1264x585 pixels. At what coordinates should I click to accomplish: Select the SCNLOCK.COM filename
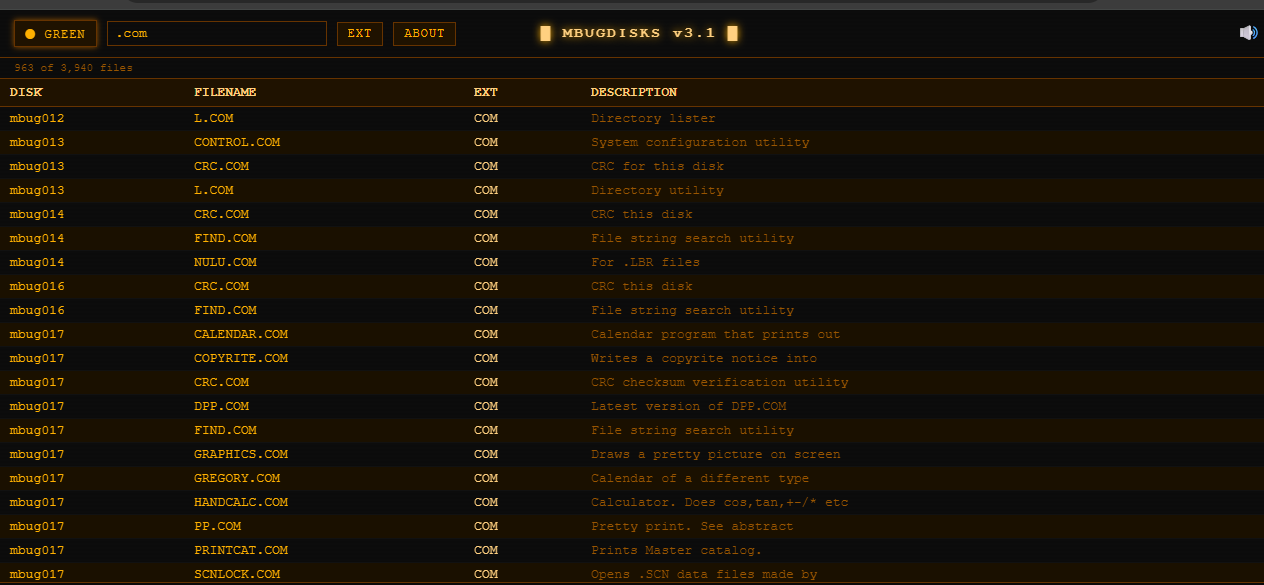pyautogui.click(x=237, y=574)
